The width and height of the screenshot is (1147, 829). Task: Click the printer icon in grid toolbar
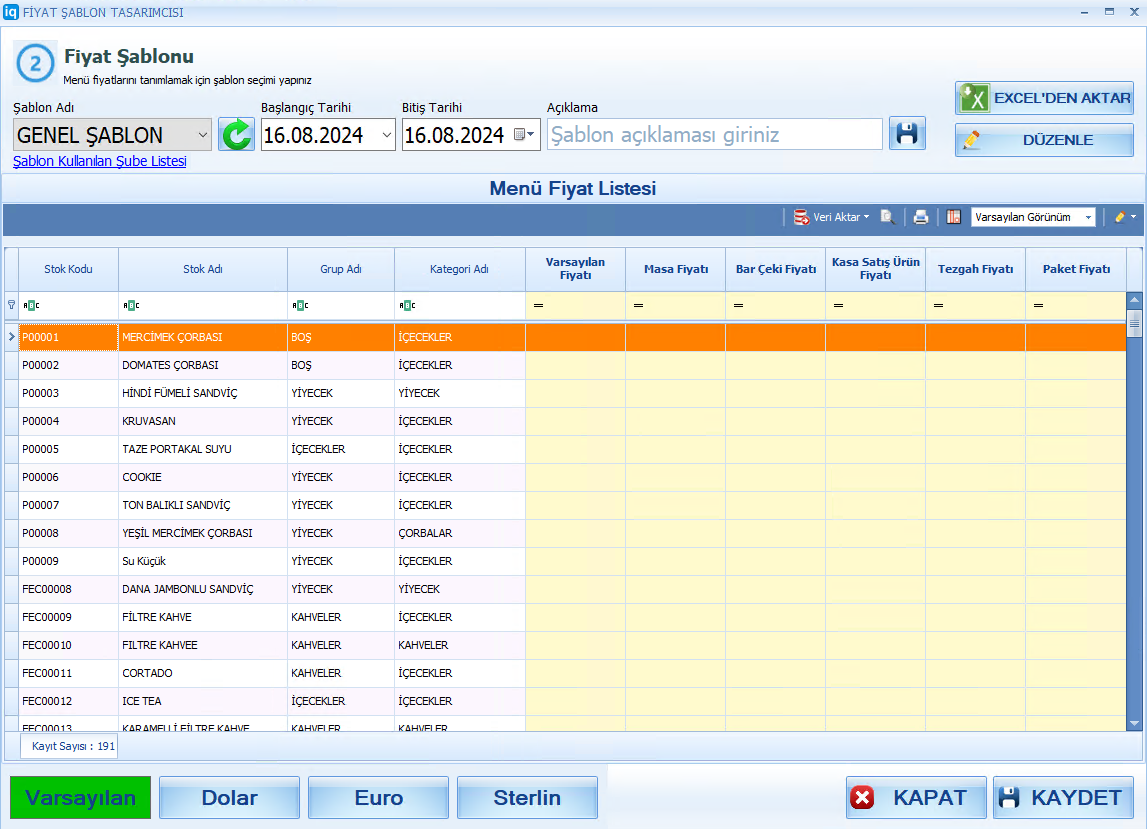(x=921, y=217)
